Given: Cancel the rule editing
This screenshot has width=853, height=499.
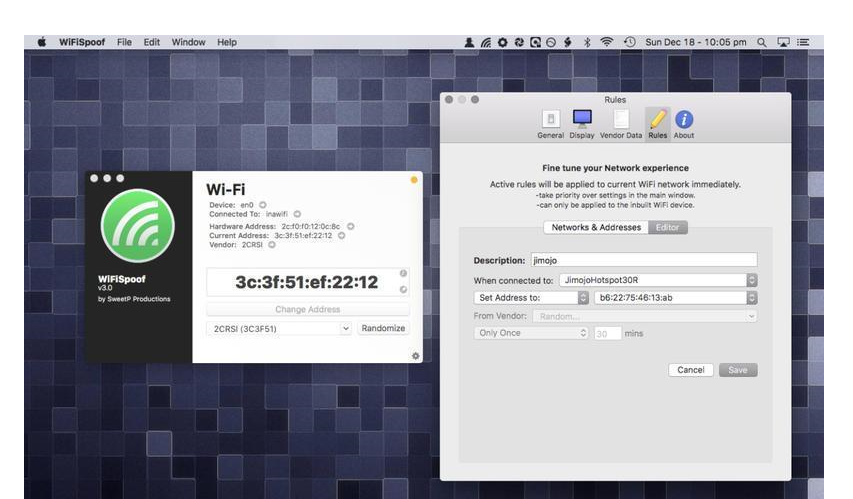Looking at the screenshot, I should pos(691,370).
